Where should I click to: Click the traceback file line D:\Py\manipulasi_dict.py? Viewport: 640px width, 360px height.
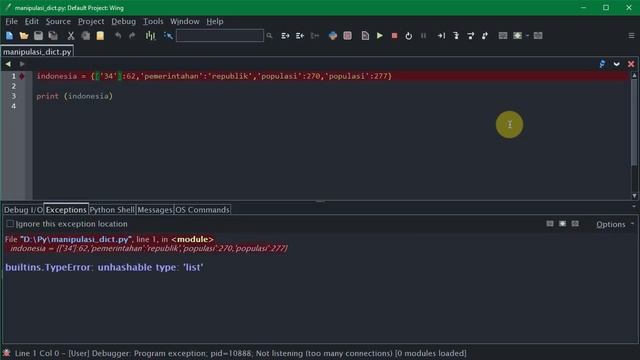point(109,239)
